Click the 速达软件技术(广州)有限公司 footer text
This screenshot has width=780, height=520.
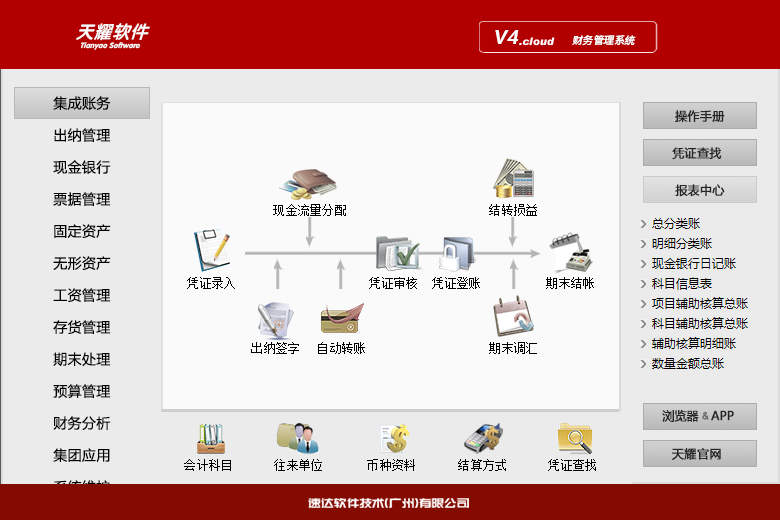(389, 503)
